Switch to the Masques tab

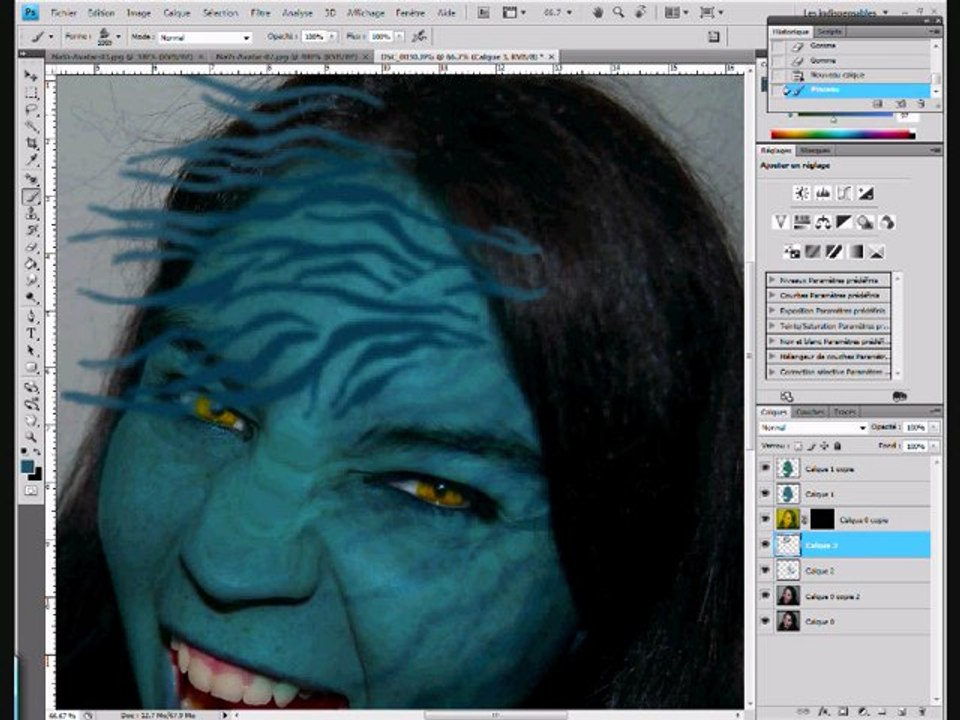(816, 150)
